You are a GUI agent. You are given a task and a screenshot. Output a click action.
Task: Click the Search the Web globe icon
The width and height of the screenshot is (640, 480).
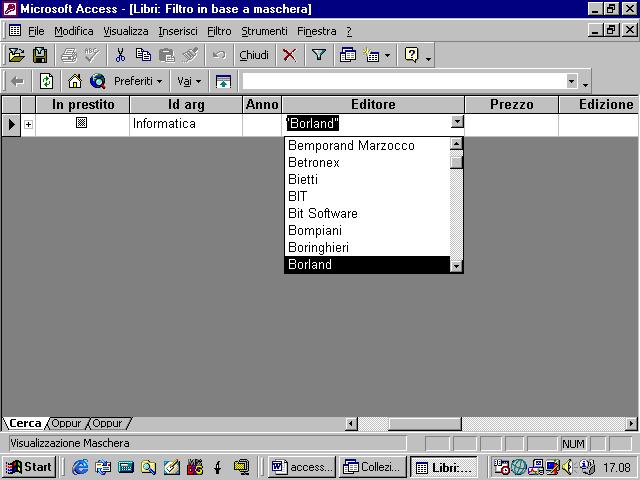click(x=98, y=81)
